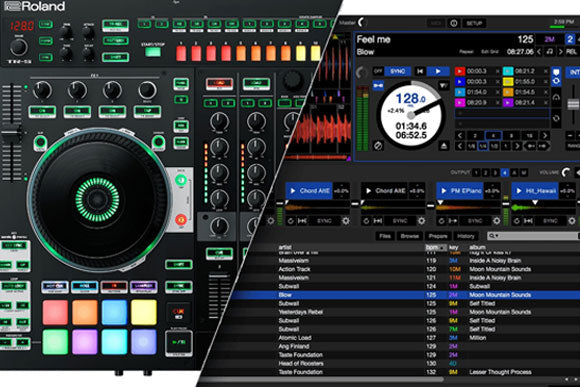Click the headphone cue icon
The height and width of the screenshot is (387, 580).
click(x=556, y=97)
